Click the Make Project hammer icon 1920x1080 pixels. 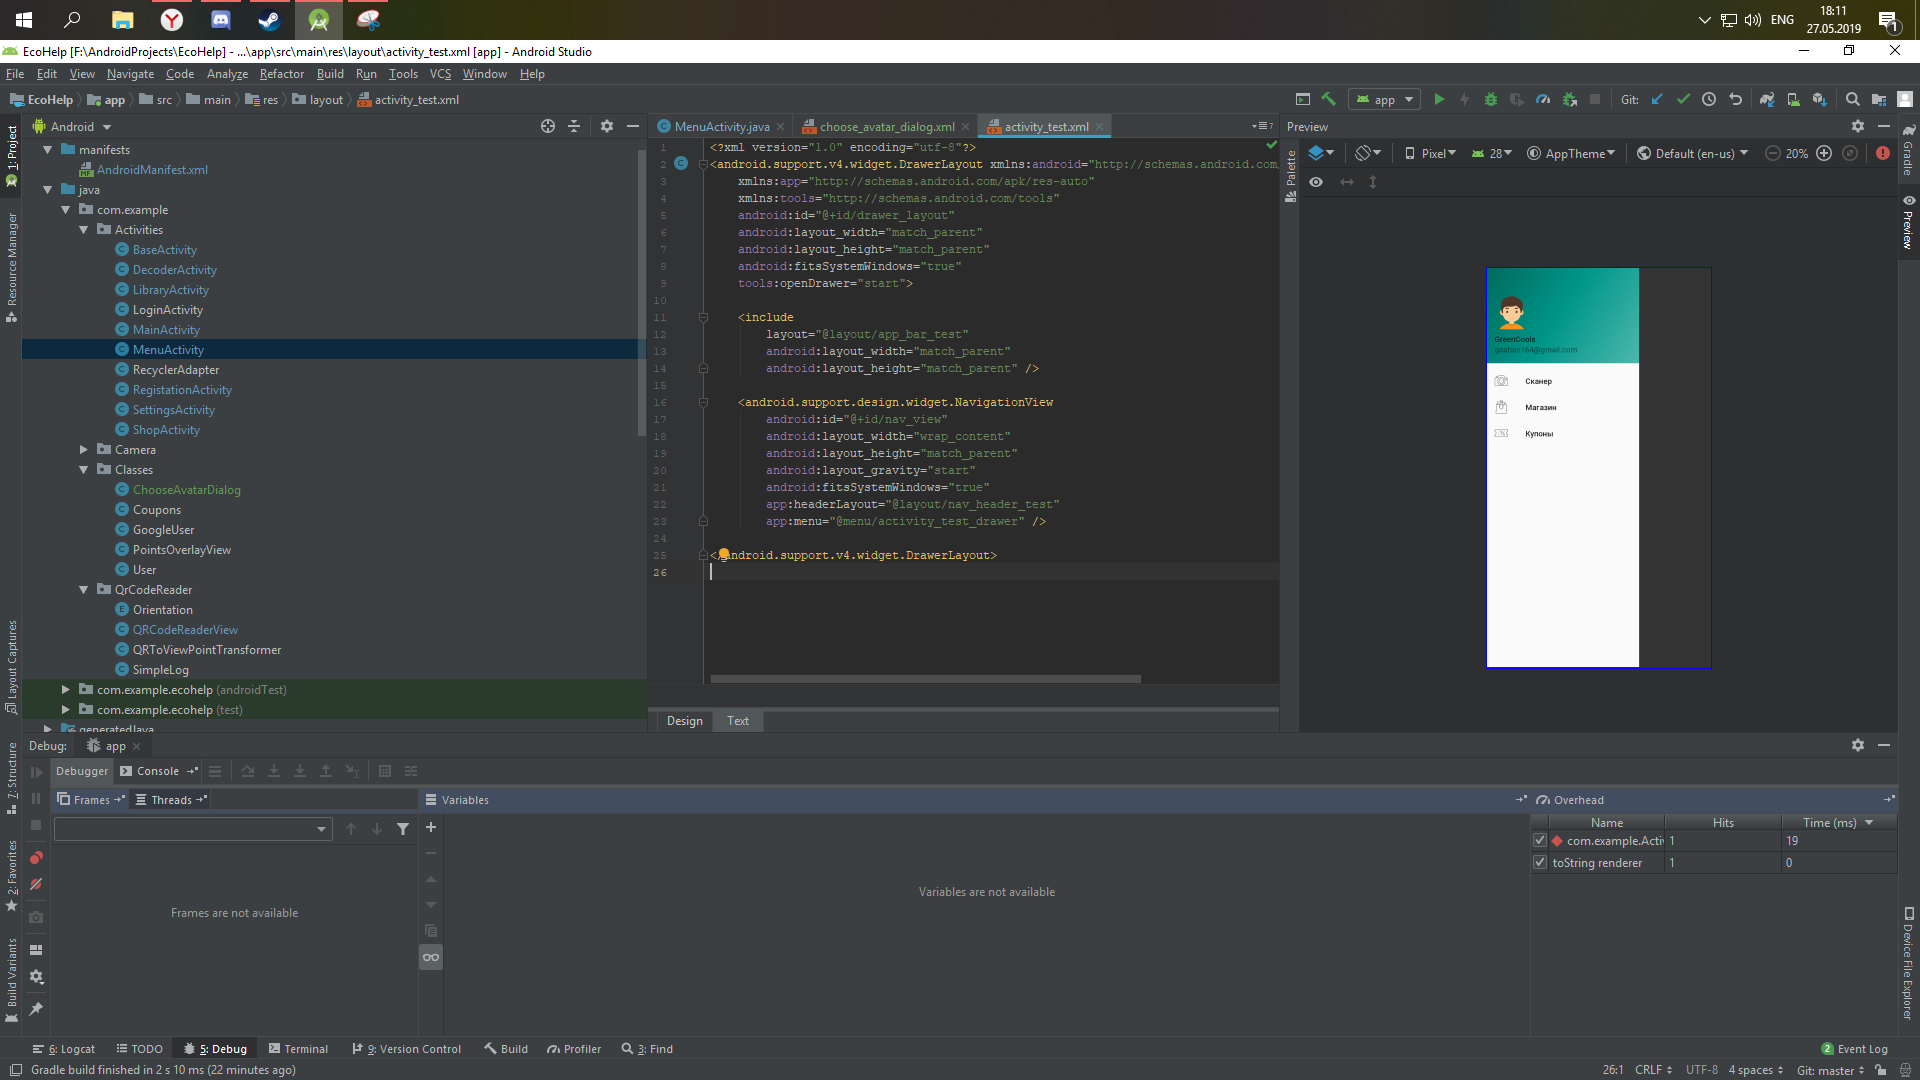pos(1329,99)
